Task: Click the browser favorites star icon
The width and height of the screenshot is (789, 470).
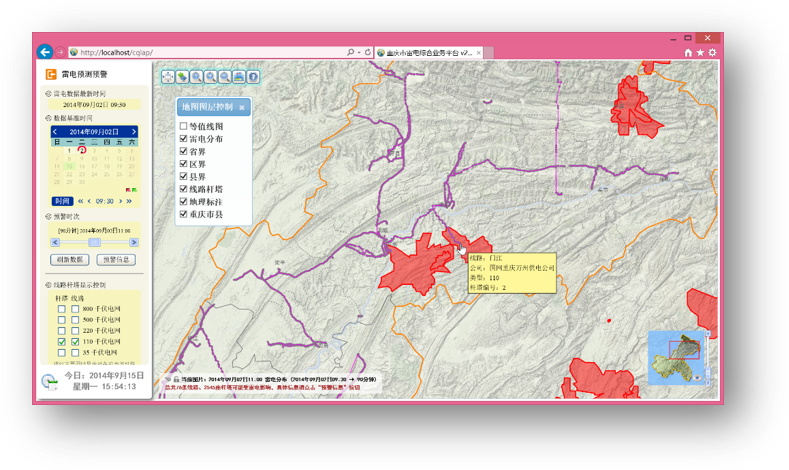Action: pos(700,52)
